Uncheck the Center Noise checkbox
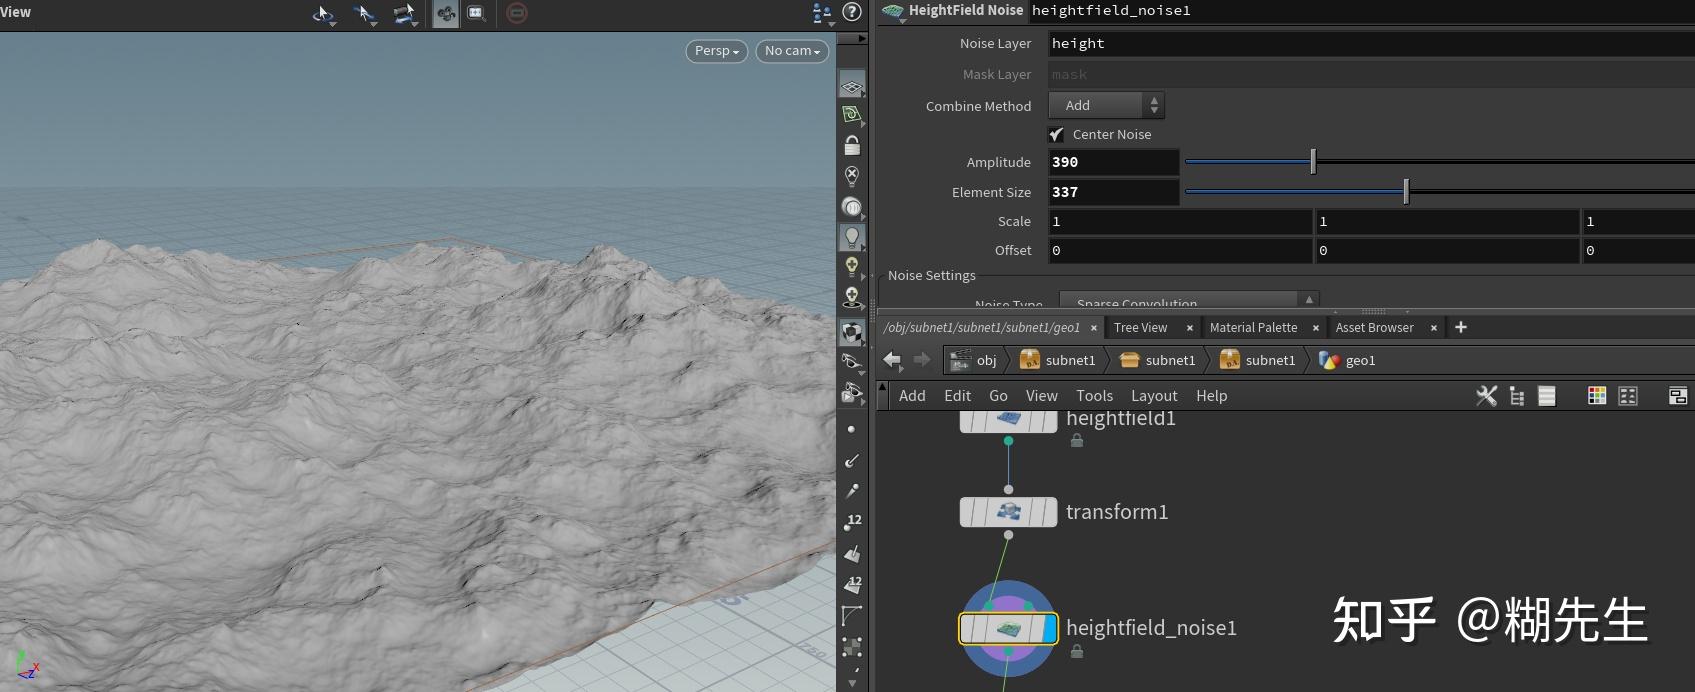 point(1057,134)
